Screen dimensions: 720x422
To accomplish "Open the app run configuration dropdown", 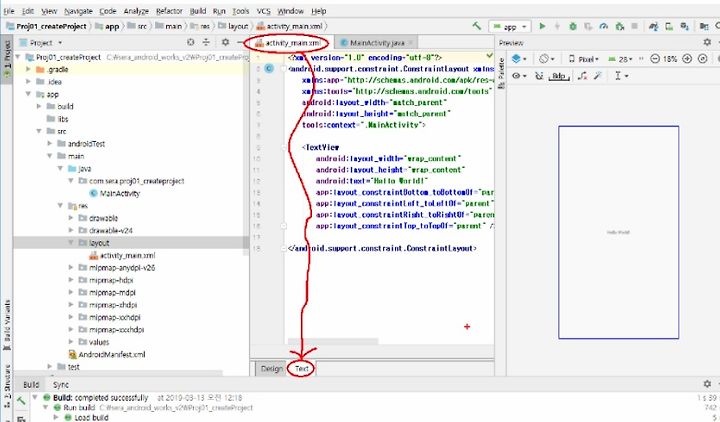I will 510,27.
